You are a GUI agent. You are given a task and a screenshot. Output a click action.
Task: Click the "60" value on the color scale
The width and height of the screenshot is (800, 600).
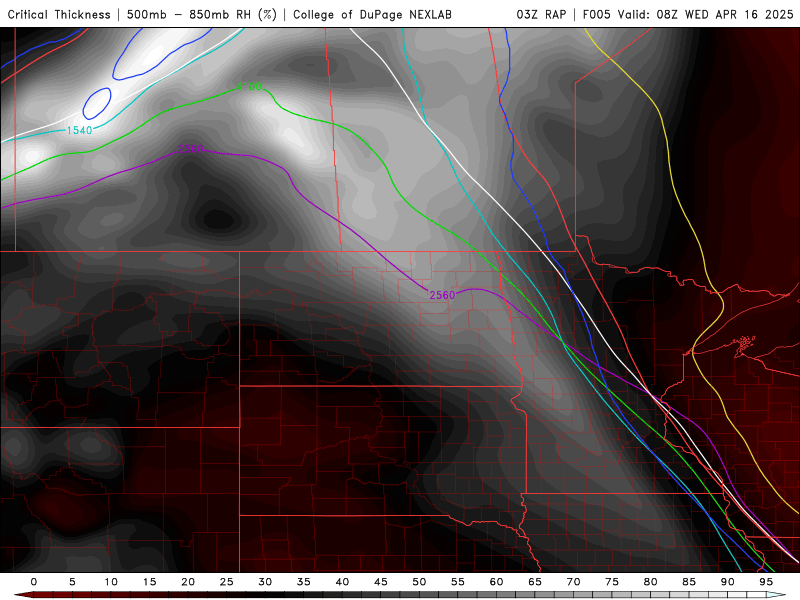tap(496, 582)
